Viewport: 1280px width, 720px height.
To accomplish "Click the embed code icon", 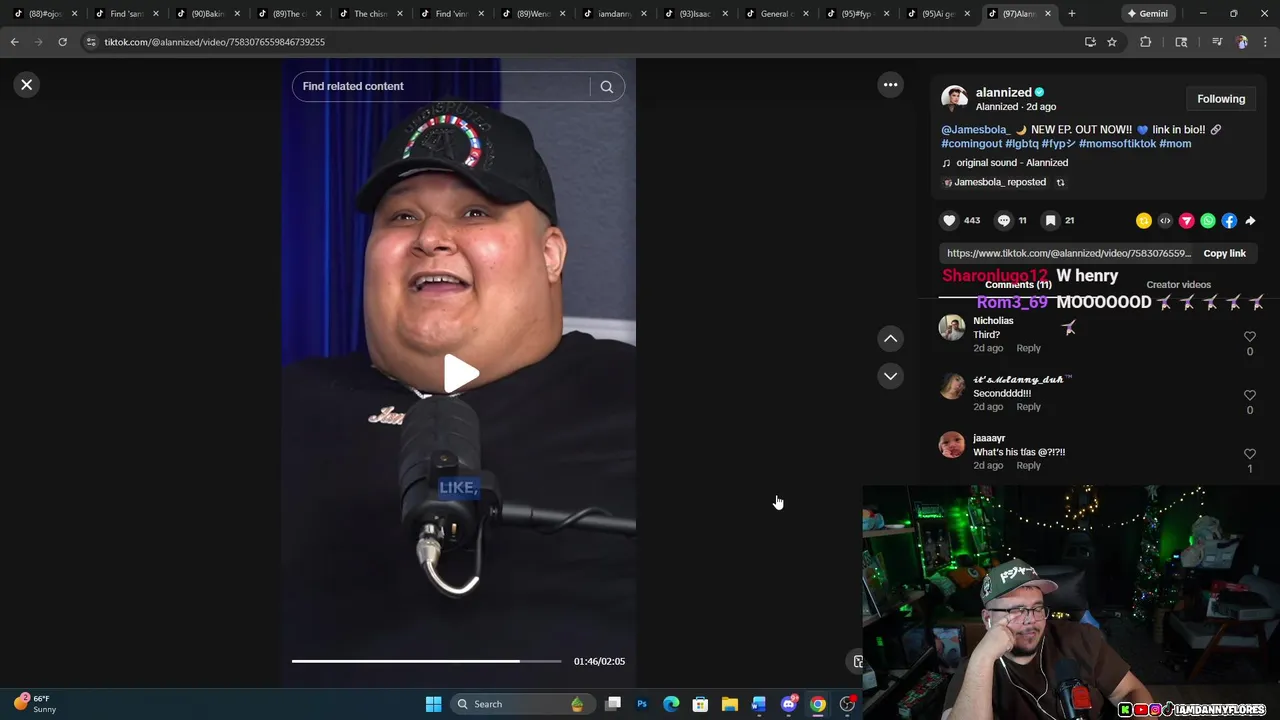I will tap(1165, 221).
